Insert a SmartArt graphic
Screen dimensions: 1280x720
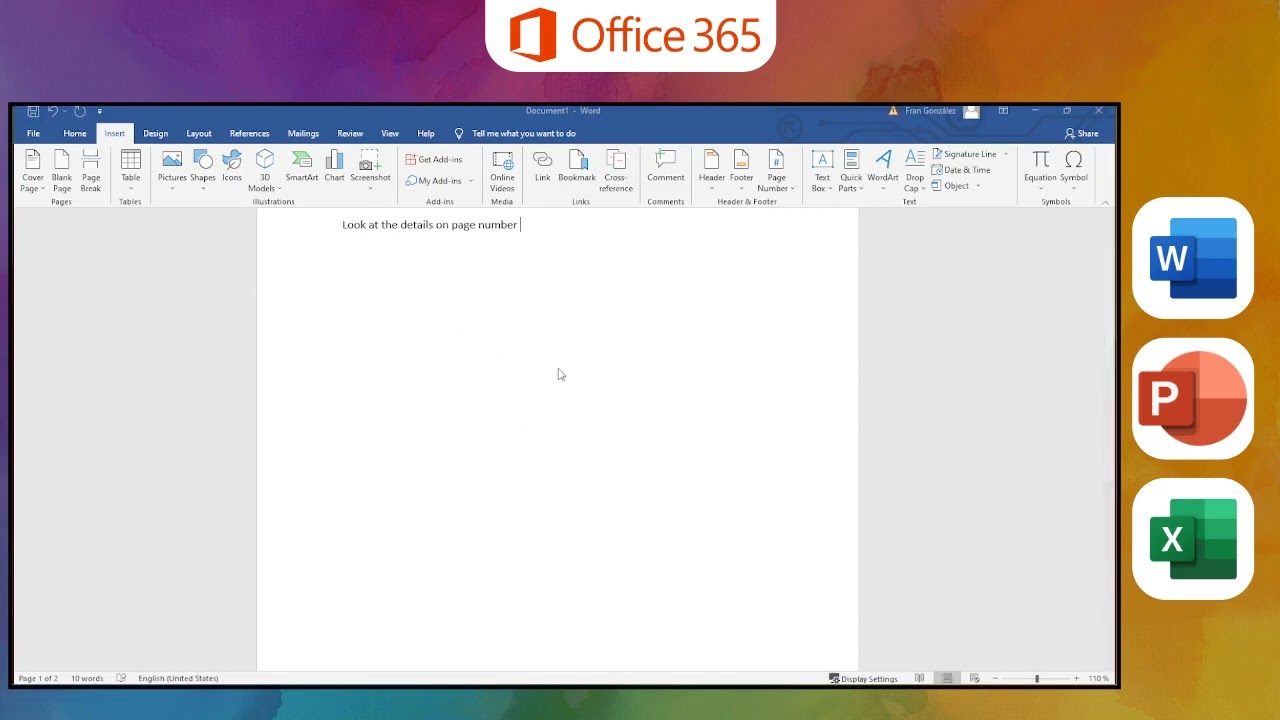[x=302, y=167]
